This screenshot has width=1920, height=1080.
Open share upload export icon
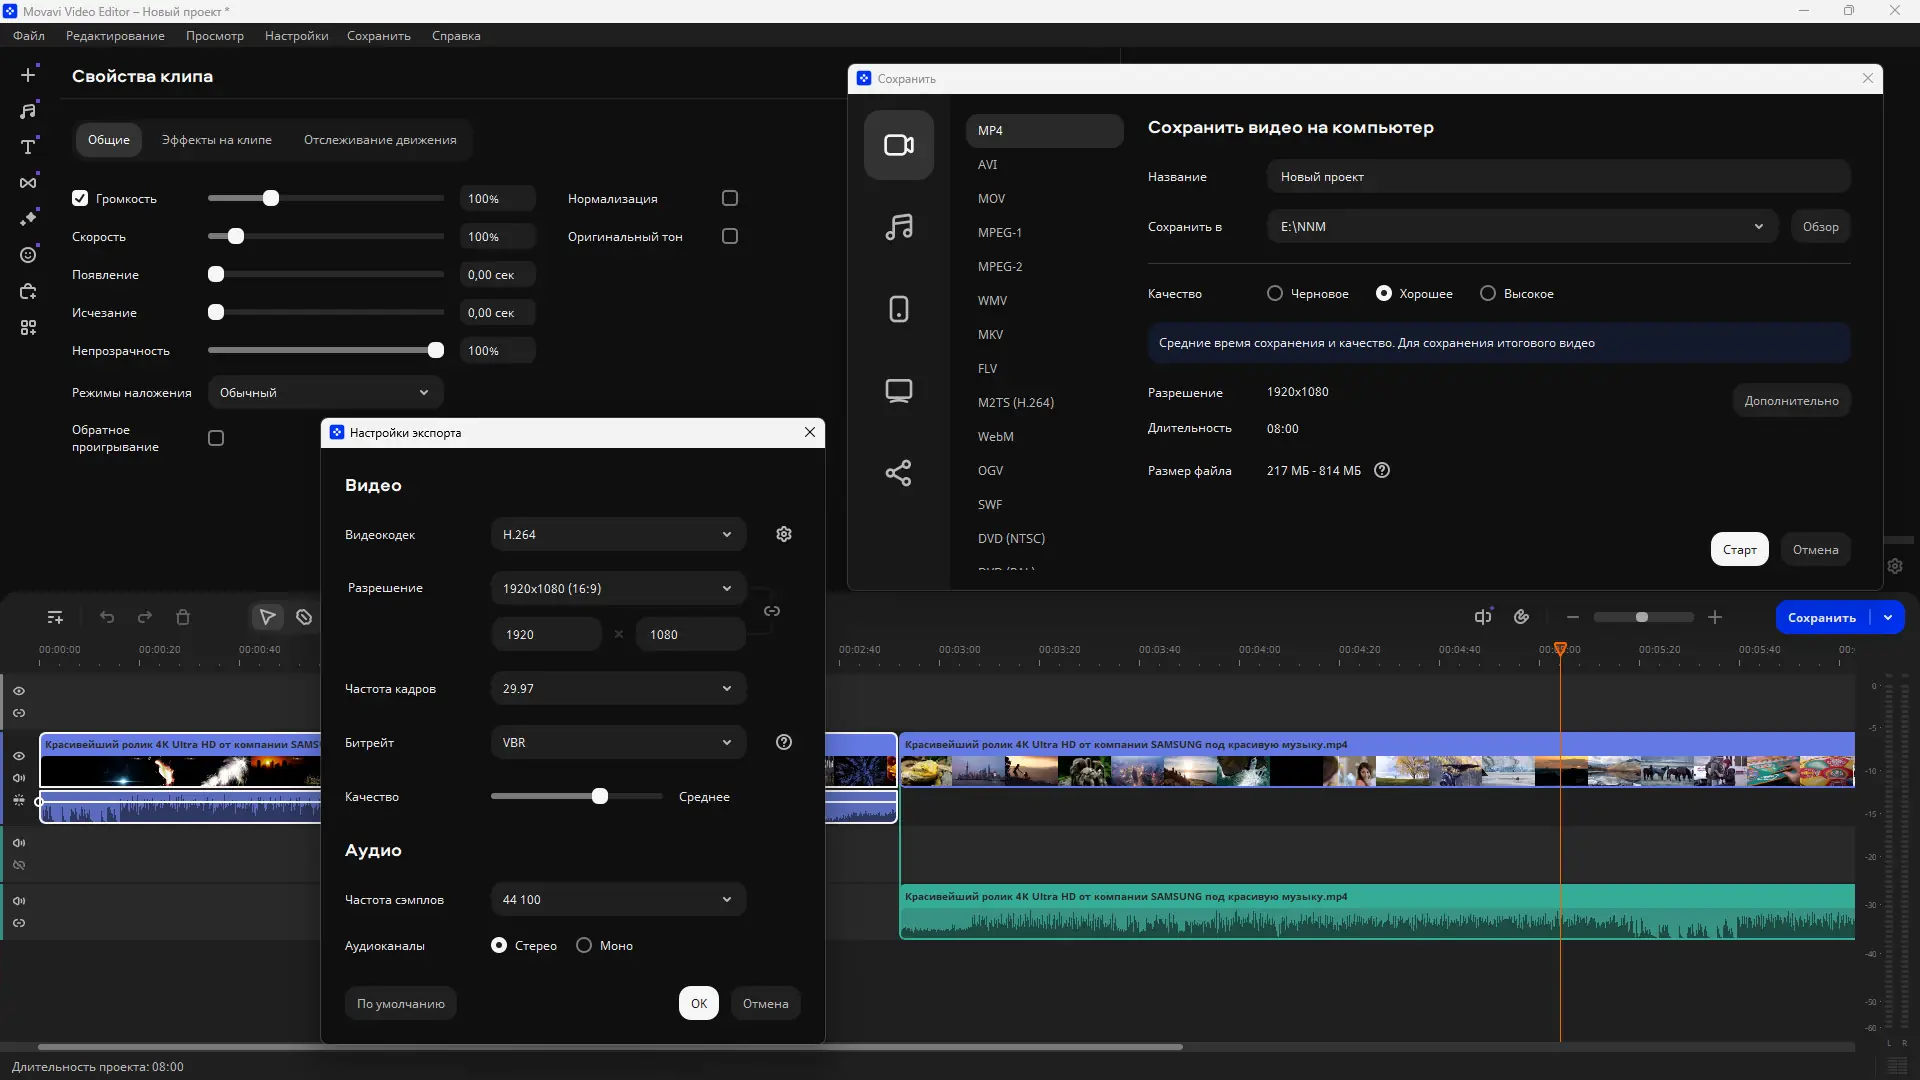coord(898,473)
